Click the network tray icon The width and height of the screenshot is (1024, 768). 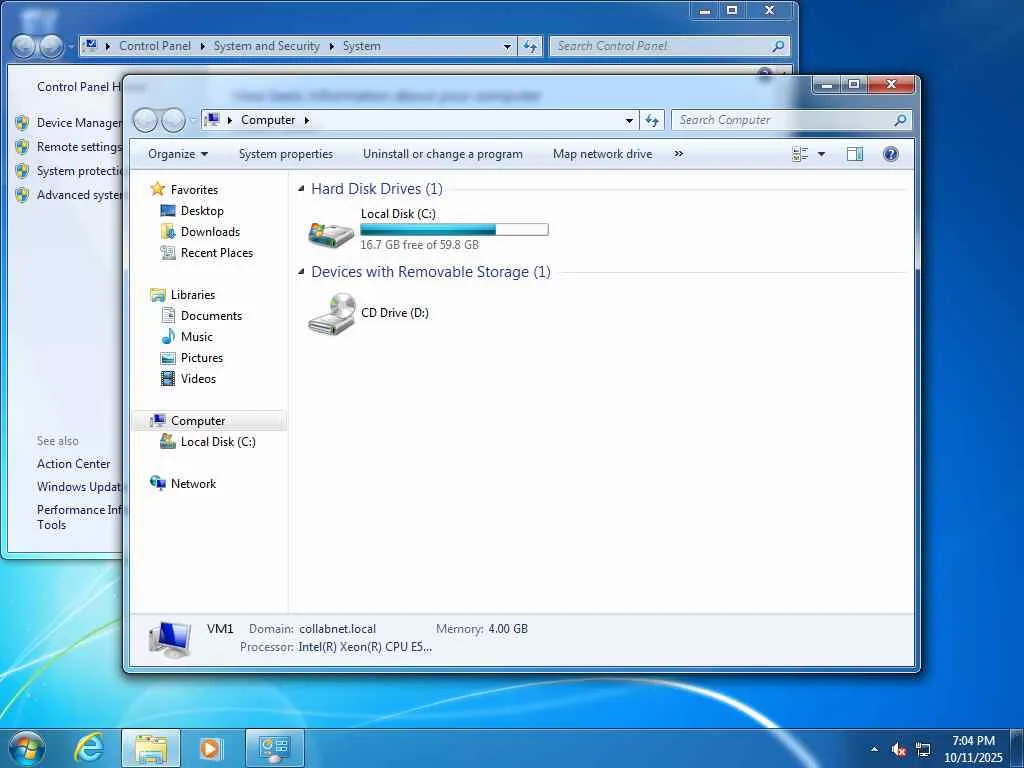click(x=923, y=749)
